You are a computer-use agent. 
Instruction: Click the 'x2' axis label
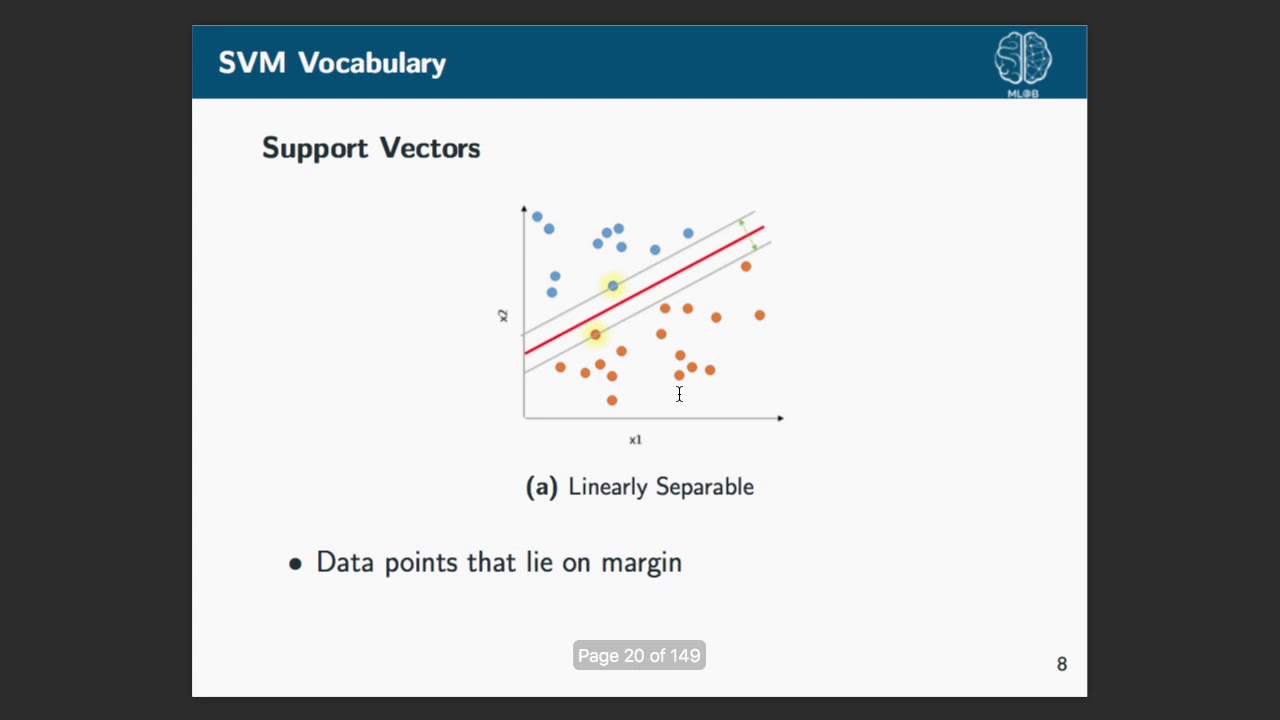[x=503, y=315]
